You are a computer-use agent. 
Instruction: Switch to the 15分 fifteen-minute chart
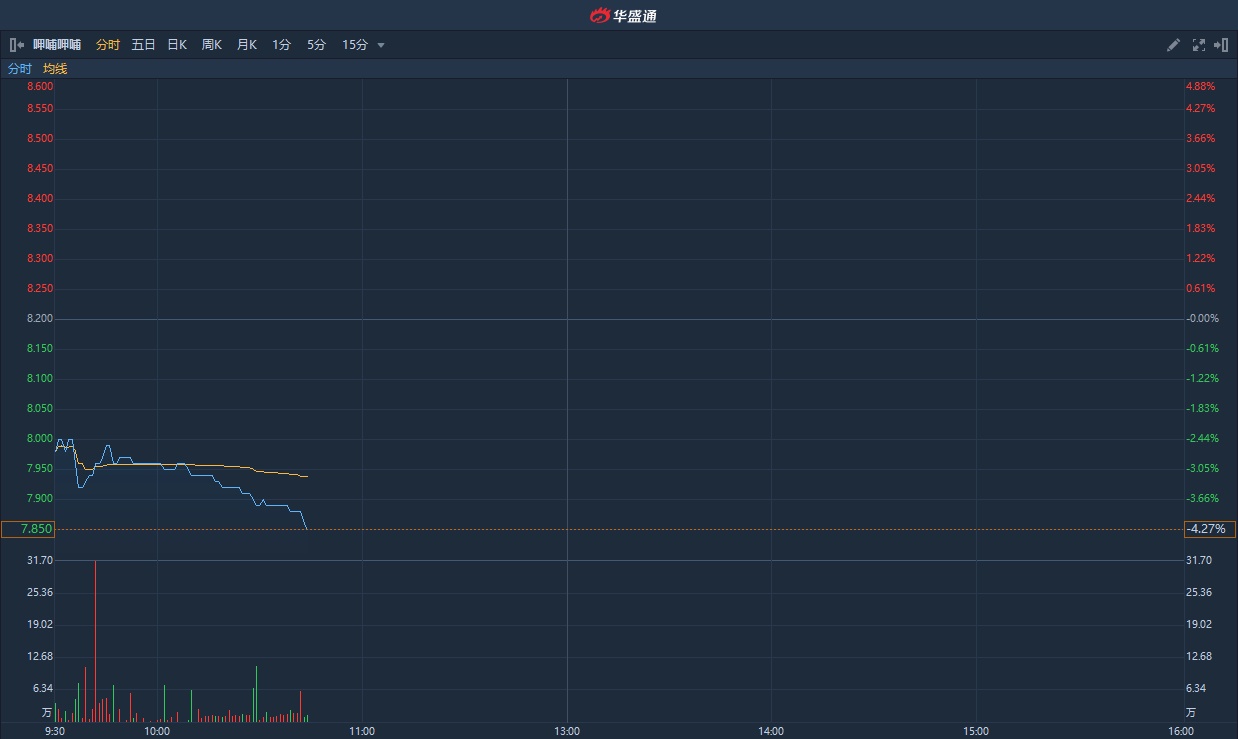(x=354, y=45)
